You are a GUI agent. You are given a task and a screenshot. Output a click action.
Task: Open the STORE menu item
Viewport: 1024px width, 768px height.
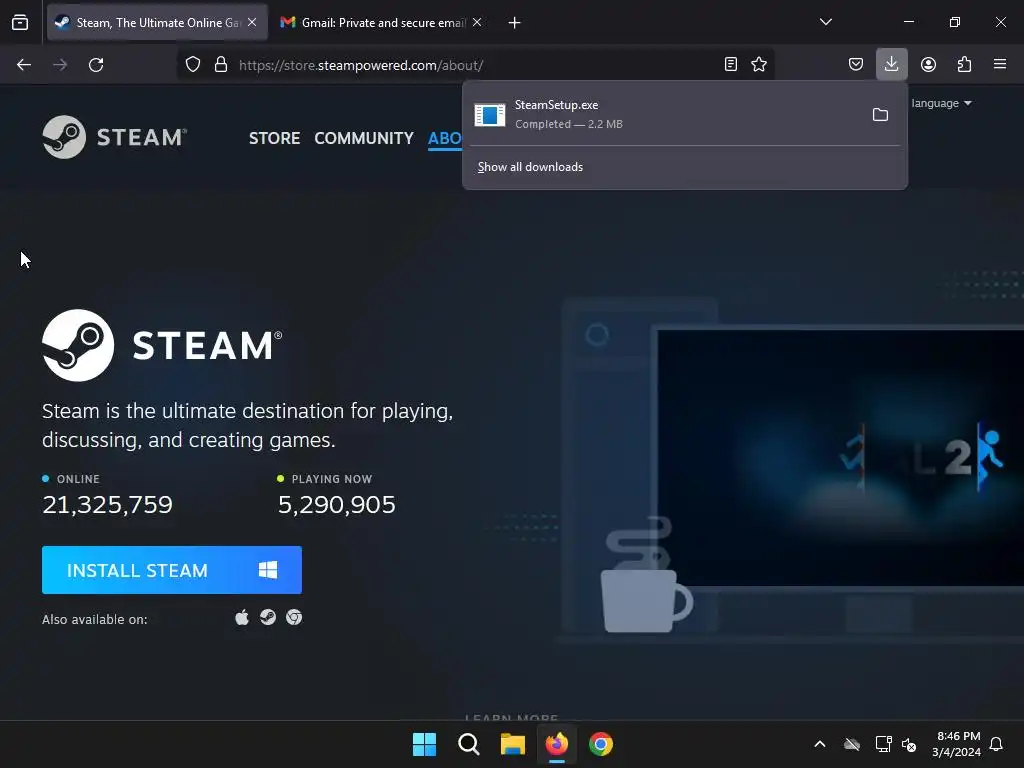(x=274, y=138)
